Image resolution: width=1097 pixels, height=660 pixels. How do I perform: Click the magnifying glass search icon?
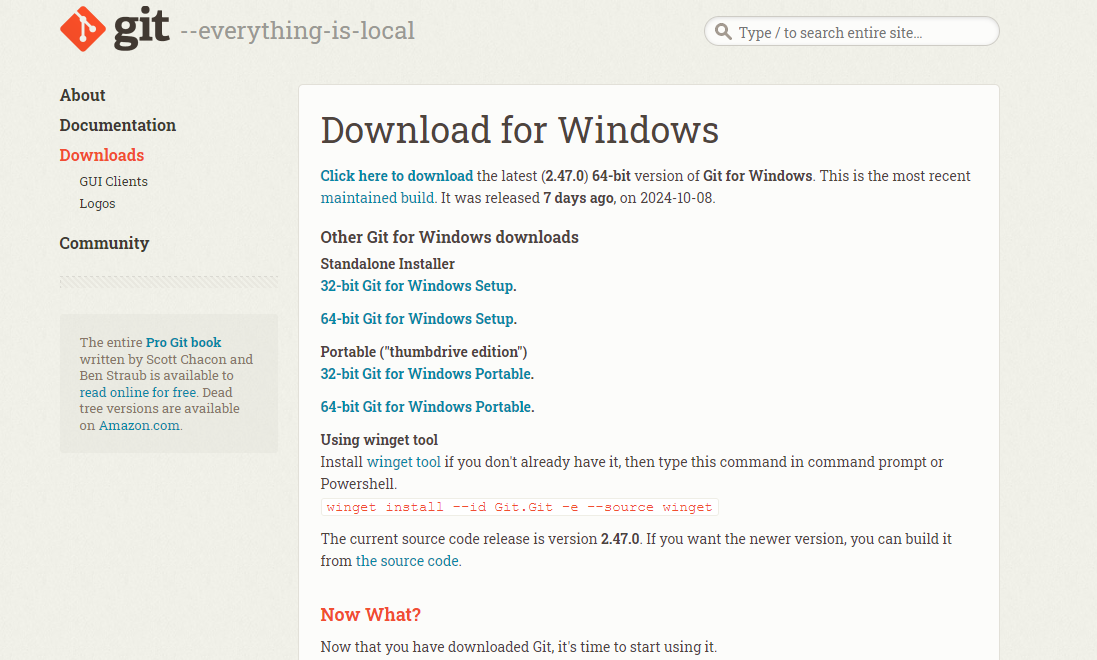coord(723,32)
